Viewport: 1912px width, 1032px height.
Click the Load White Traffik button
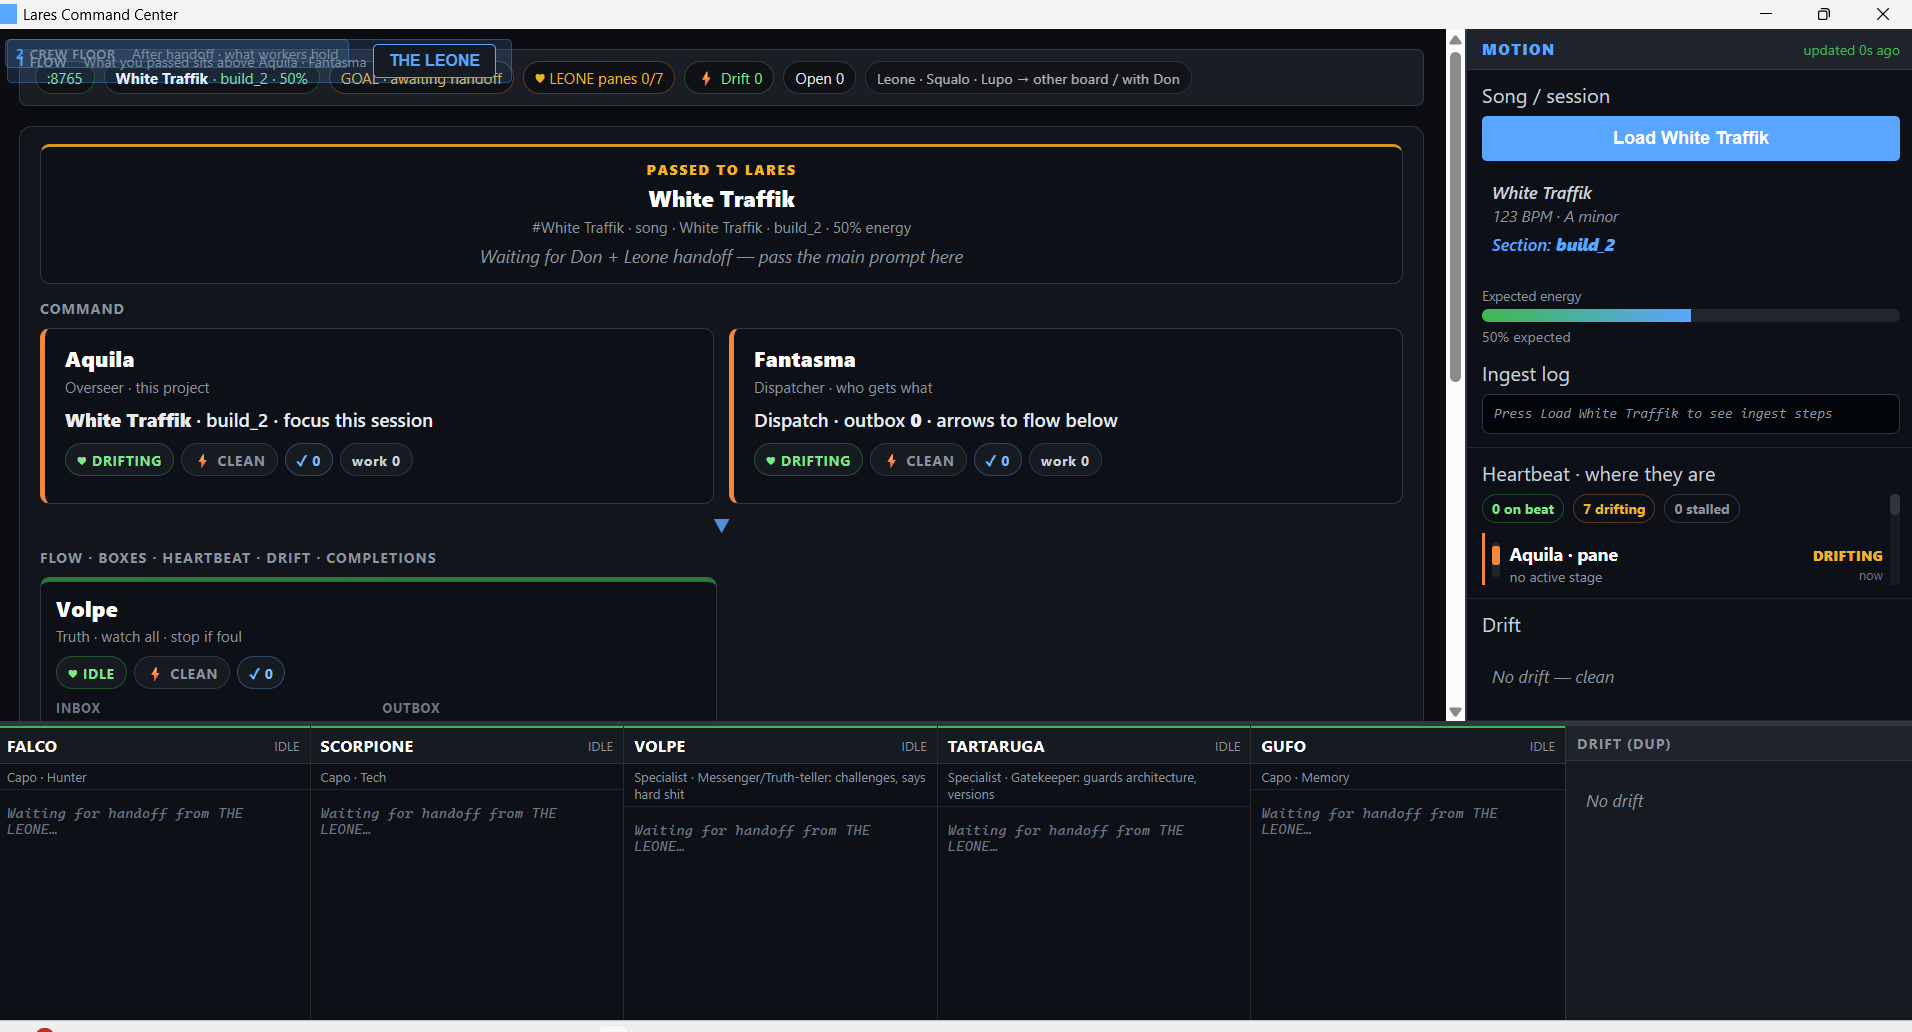tap(1690, 138)
